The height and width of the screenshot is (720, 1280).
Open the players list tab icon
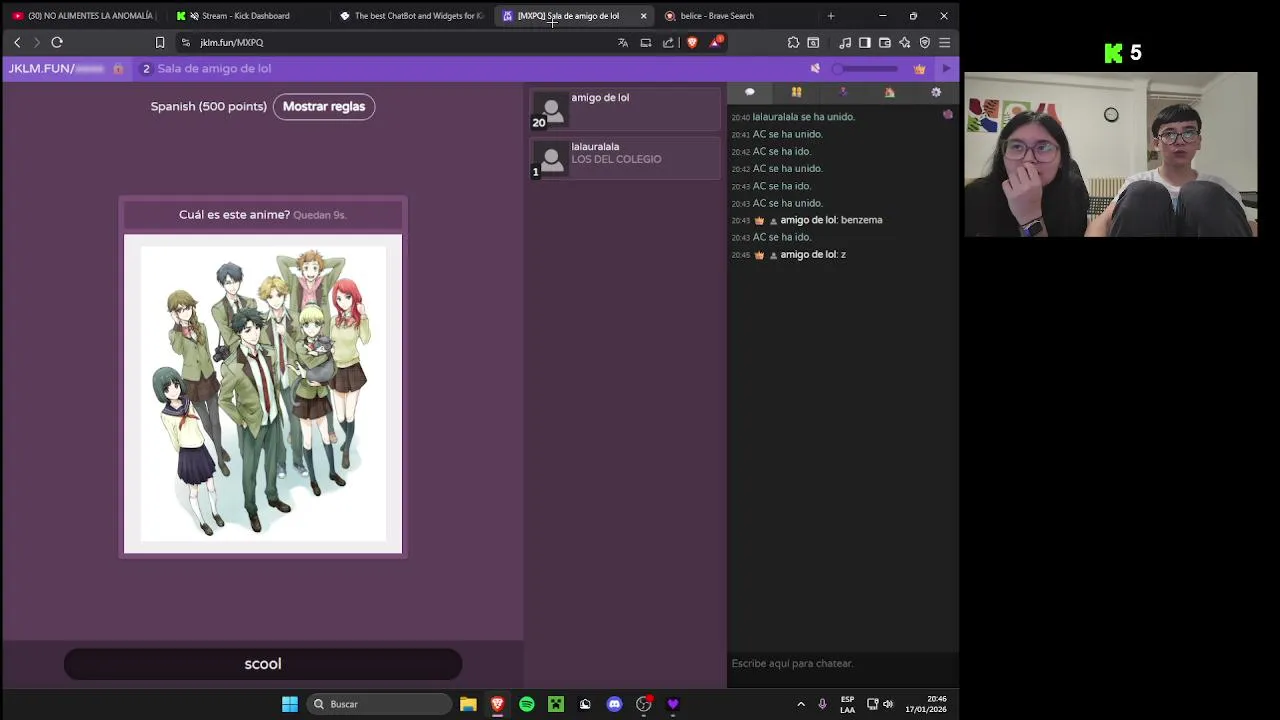coord(796,92)
